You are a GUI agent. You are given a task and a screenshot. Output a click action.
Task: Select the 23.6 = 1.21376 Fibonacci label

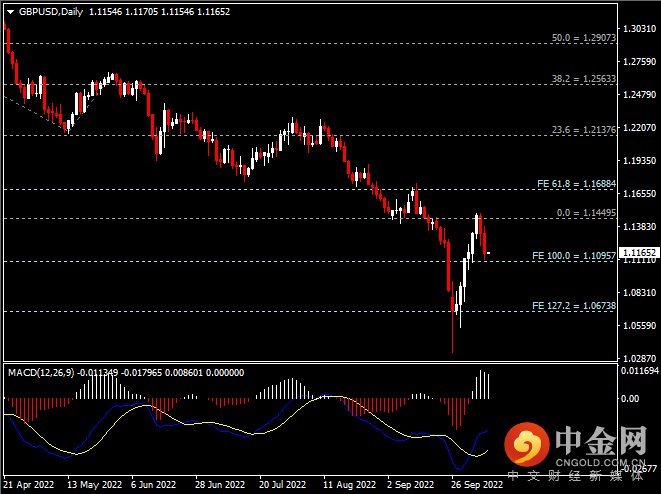tap(584, 130)
